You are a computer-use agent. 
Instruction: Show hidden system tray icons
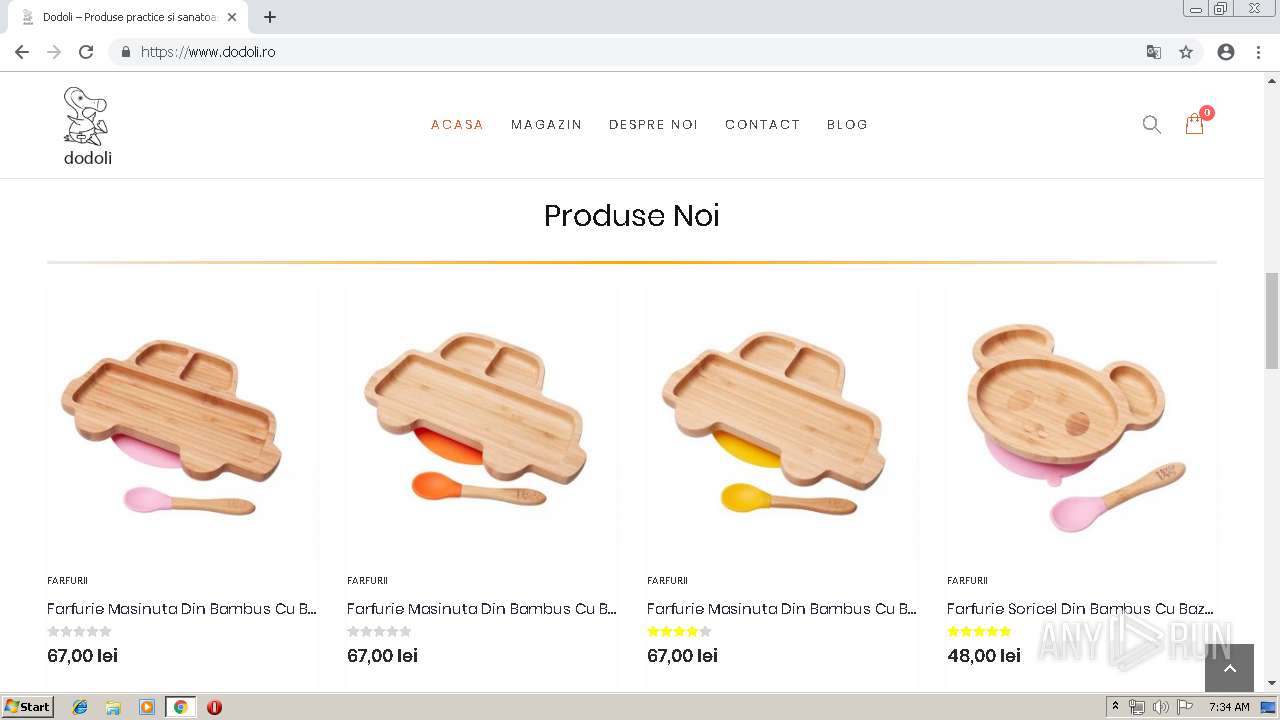(1115, 707)
